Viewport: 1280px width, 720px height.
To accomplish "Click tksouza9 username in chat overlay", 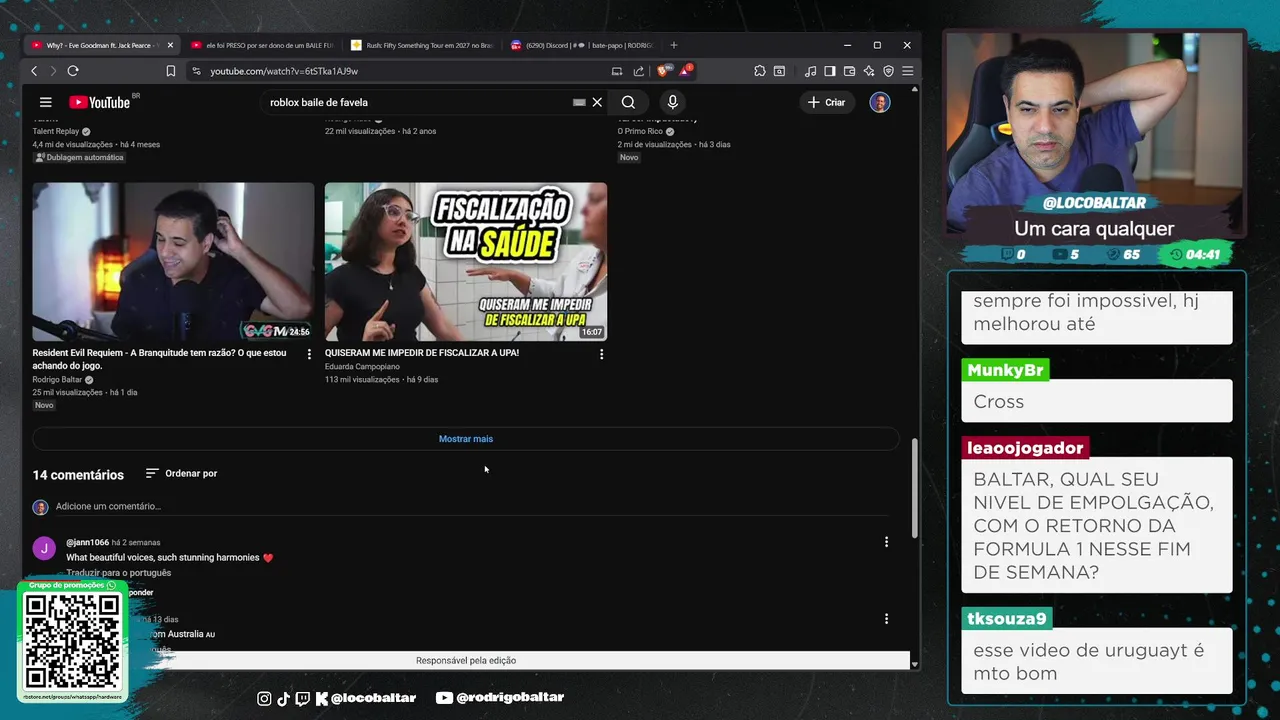I will (x=1007, y=619).
